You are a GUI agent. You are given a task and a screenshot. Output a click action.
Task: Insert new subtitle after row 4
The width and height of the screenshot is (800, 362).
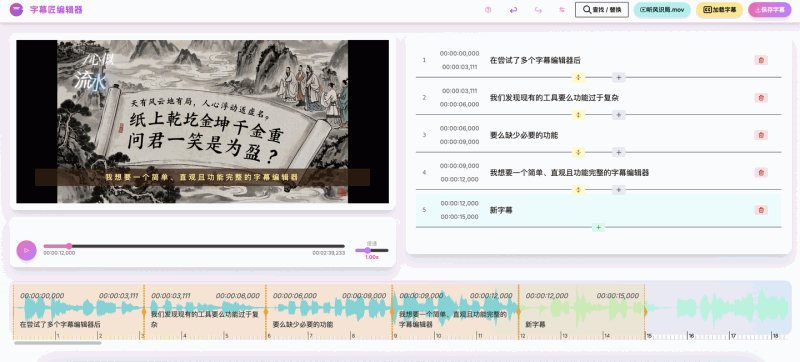[x=618, y=190]
